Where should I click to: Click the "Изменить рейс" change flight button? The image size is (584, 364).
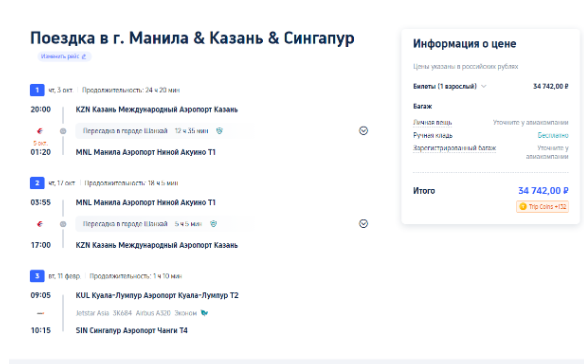(64, 56)
